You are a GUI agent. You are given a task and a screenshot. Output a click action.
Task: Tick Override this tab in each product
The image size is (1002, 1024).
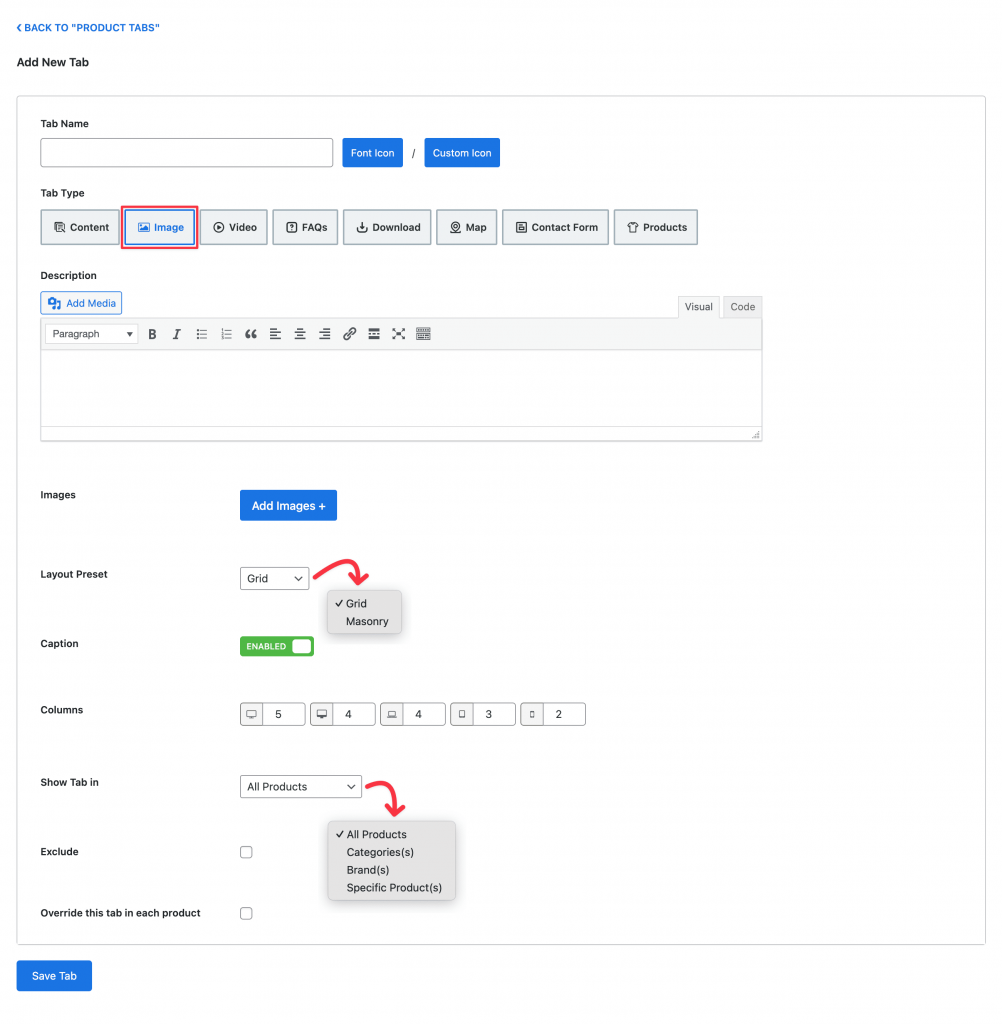coord(246,914)
